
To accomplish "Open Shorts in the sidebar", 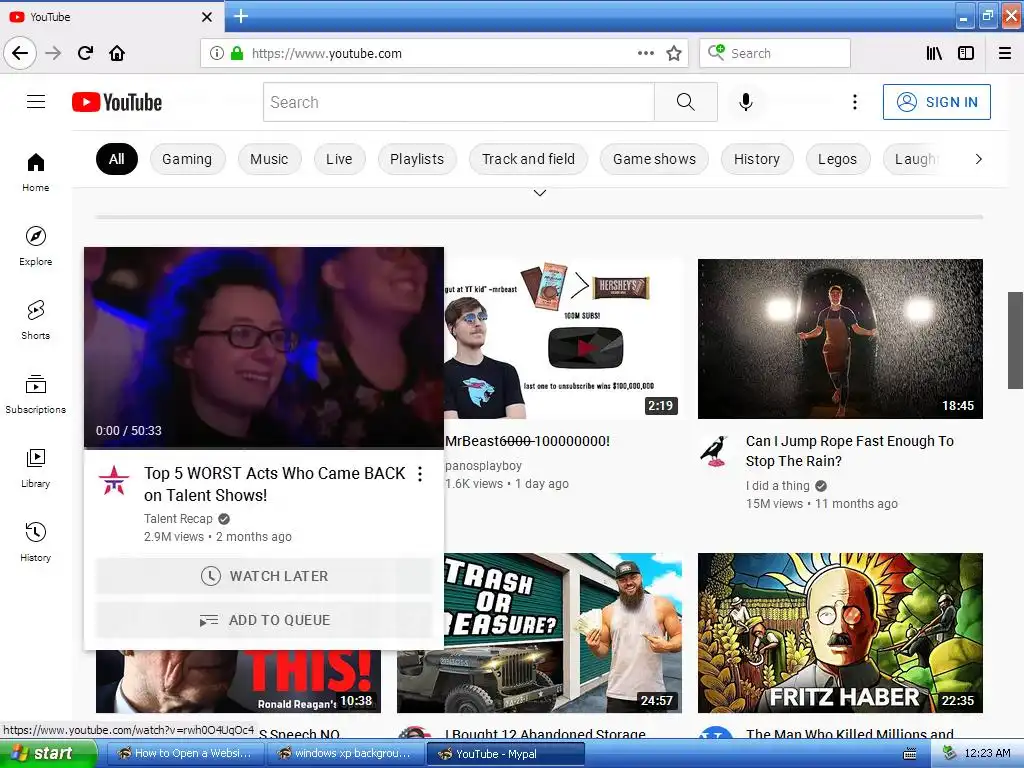I will click(36, 320).
